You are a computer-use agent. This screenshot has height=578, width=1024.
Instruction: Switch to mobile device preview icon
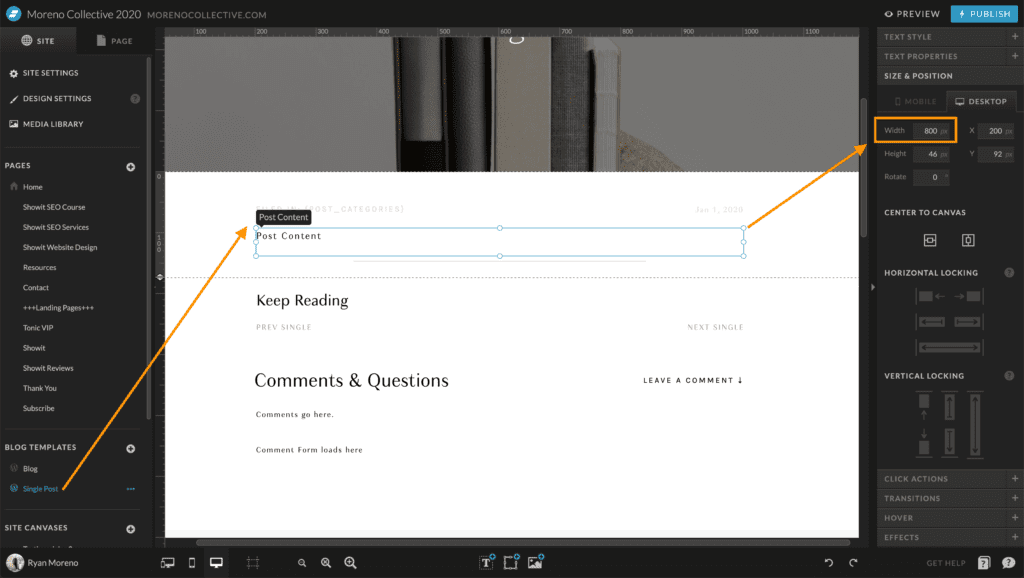click(191, 562)
